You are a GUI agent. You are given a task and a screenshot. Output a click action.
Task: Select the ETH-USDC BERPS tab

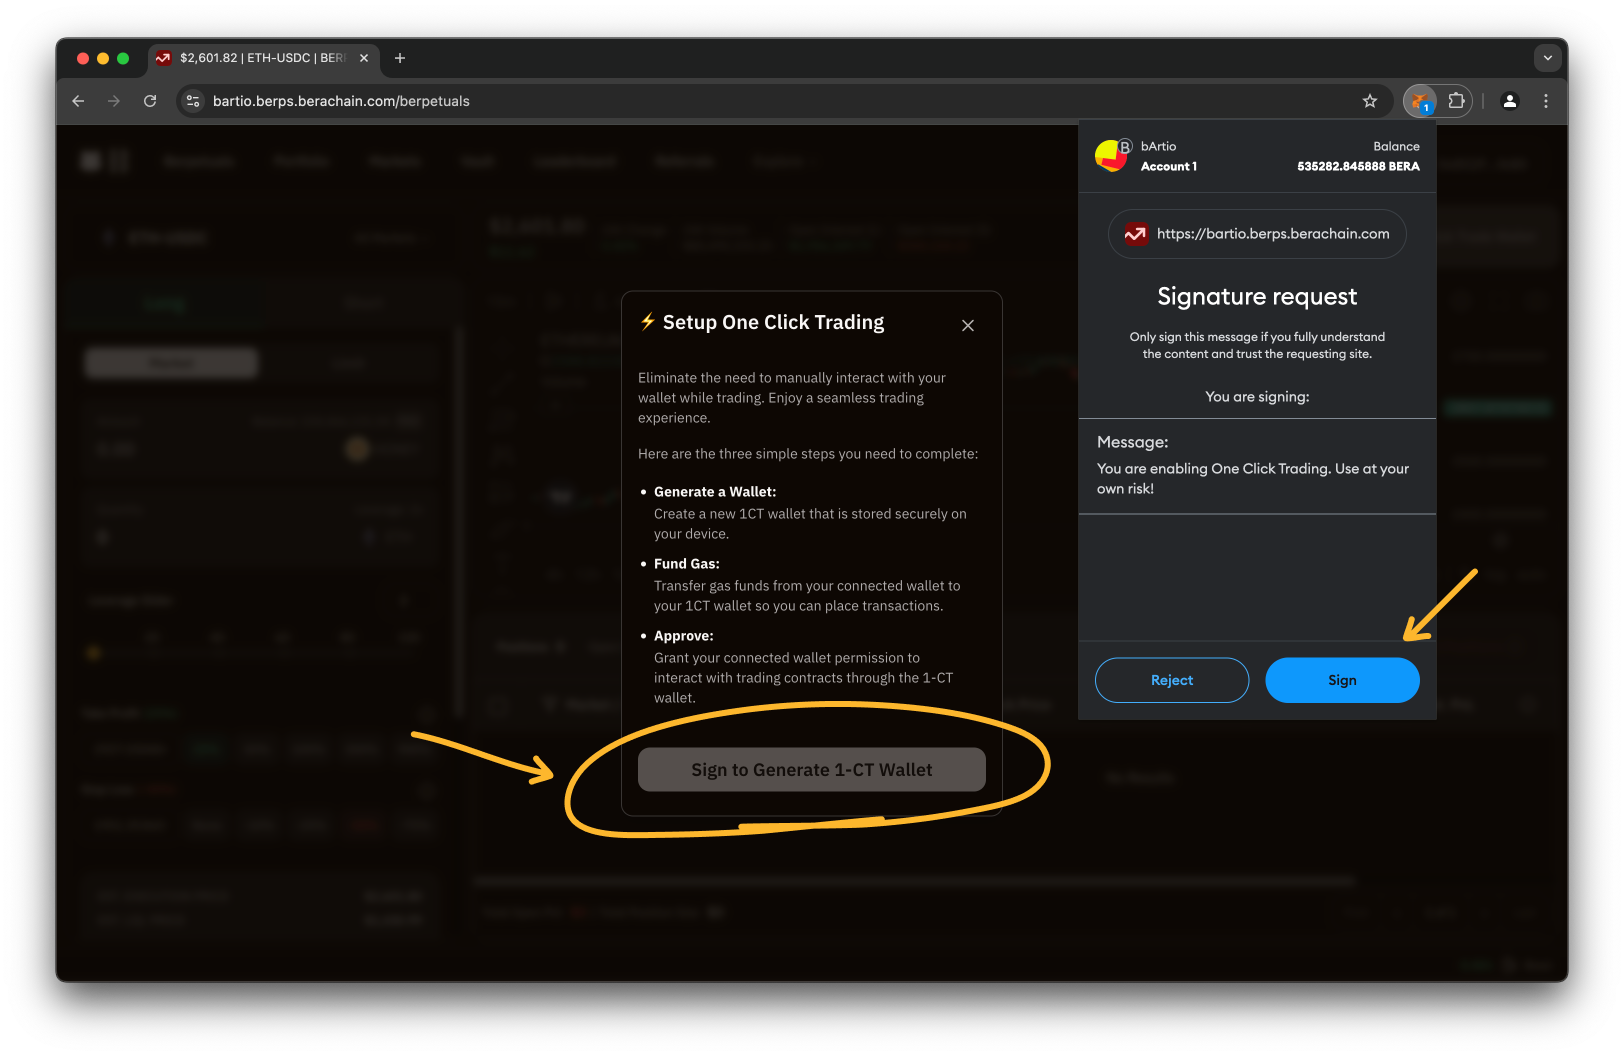pyautogui.click(x=264, y=58)
